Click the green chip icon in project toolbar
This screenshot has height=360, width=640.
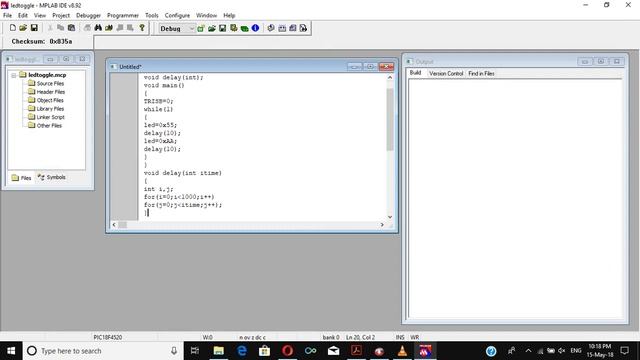pos(244,28)
